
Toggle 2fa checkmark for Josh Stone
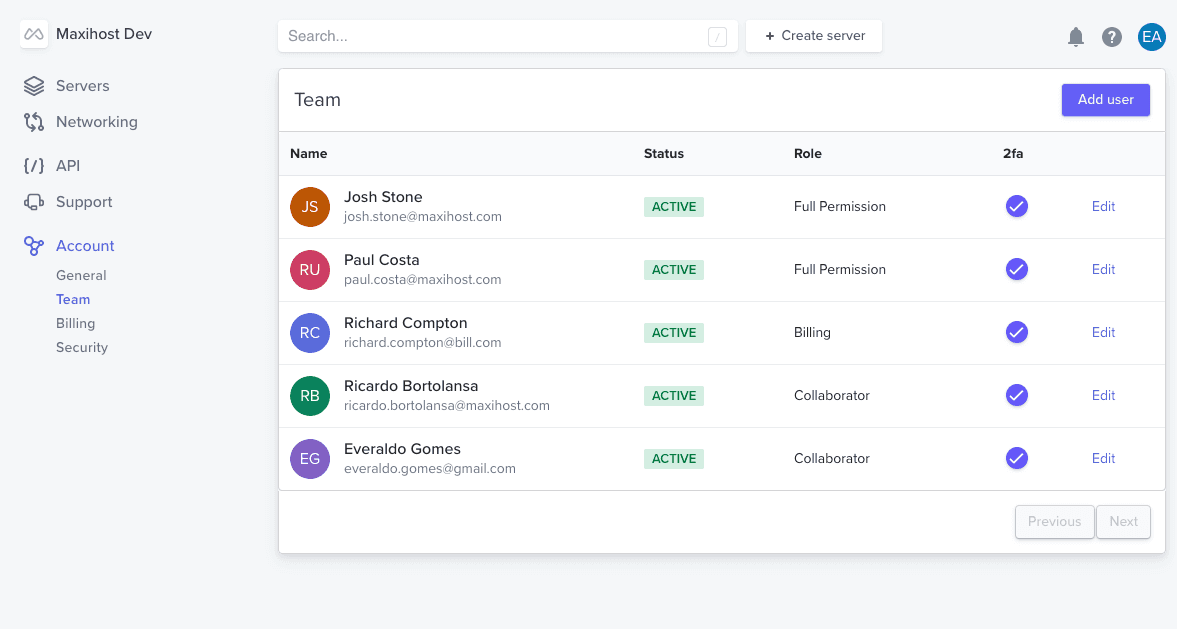tap(1016, 206)
